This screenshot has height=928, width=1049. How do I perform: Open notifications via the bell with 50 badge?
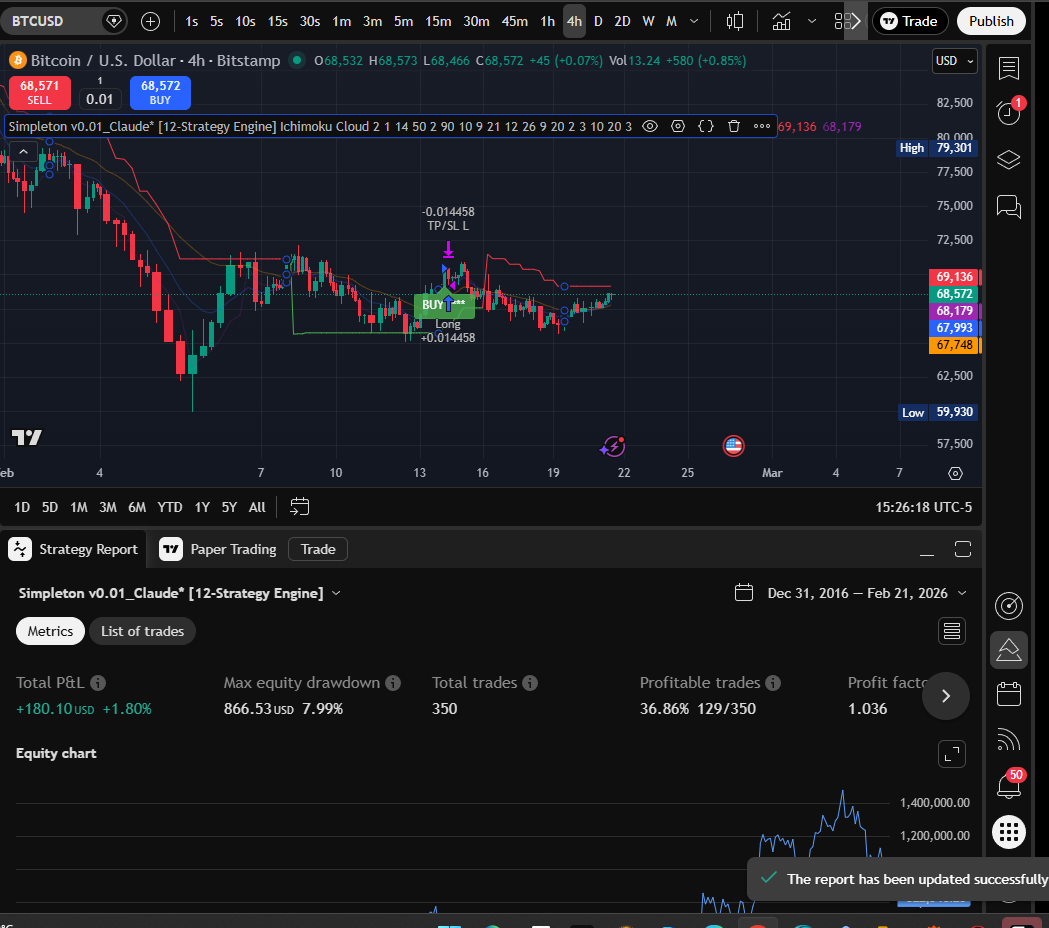pos(1008,785)
